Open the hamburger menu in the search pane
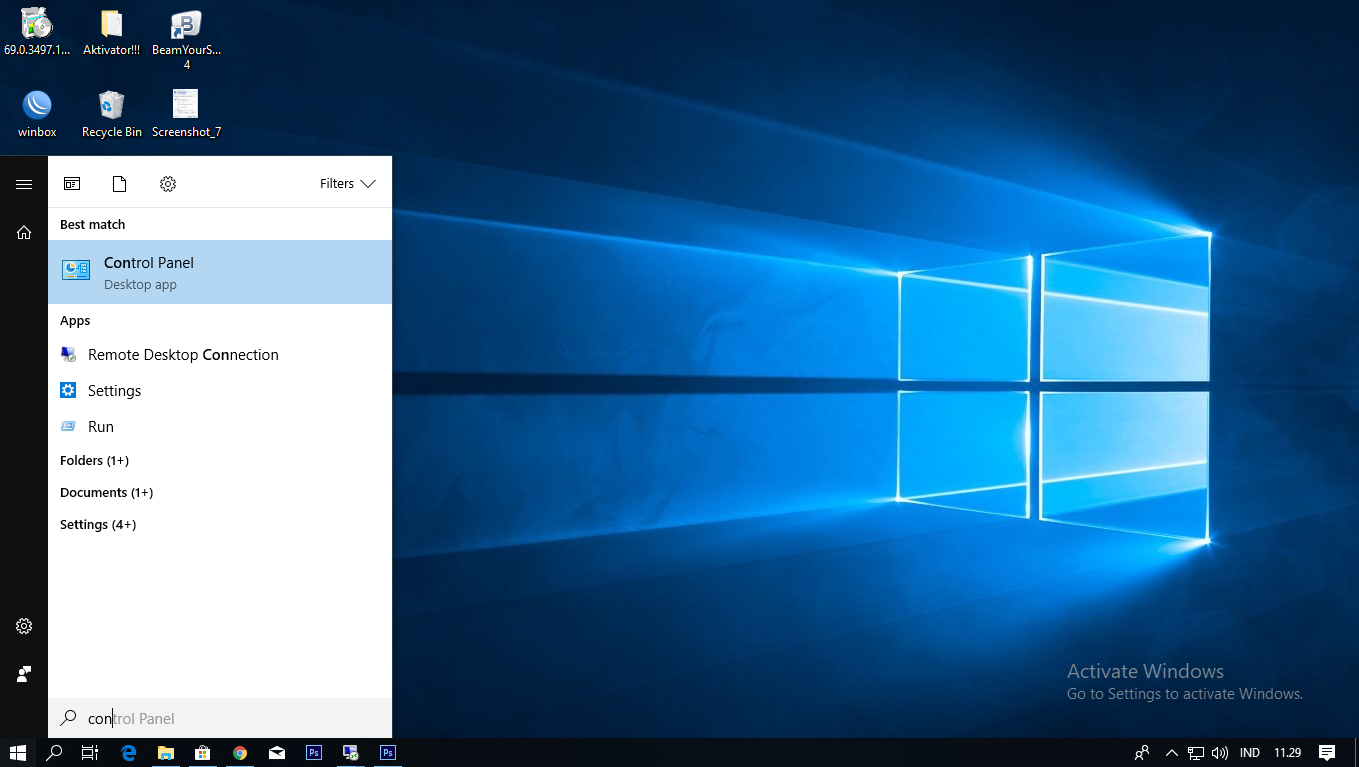 [x=24, y=183]
